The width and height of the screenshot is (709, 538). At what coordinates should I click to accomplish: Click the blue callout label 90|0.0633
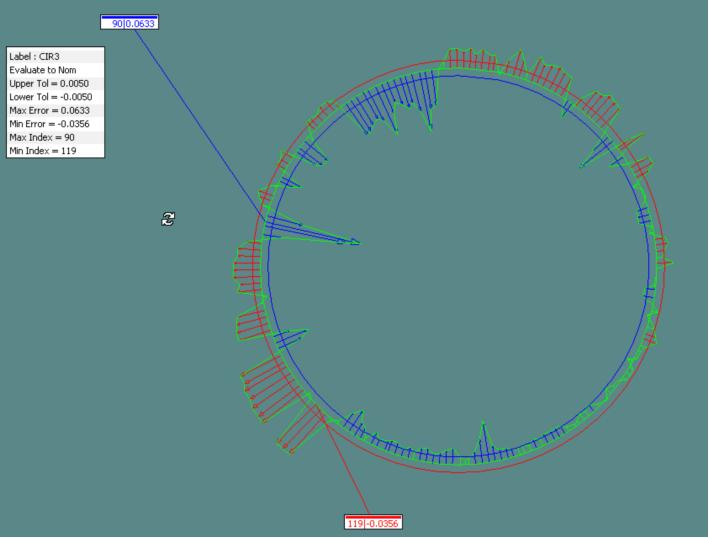(x=129, y=22)
